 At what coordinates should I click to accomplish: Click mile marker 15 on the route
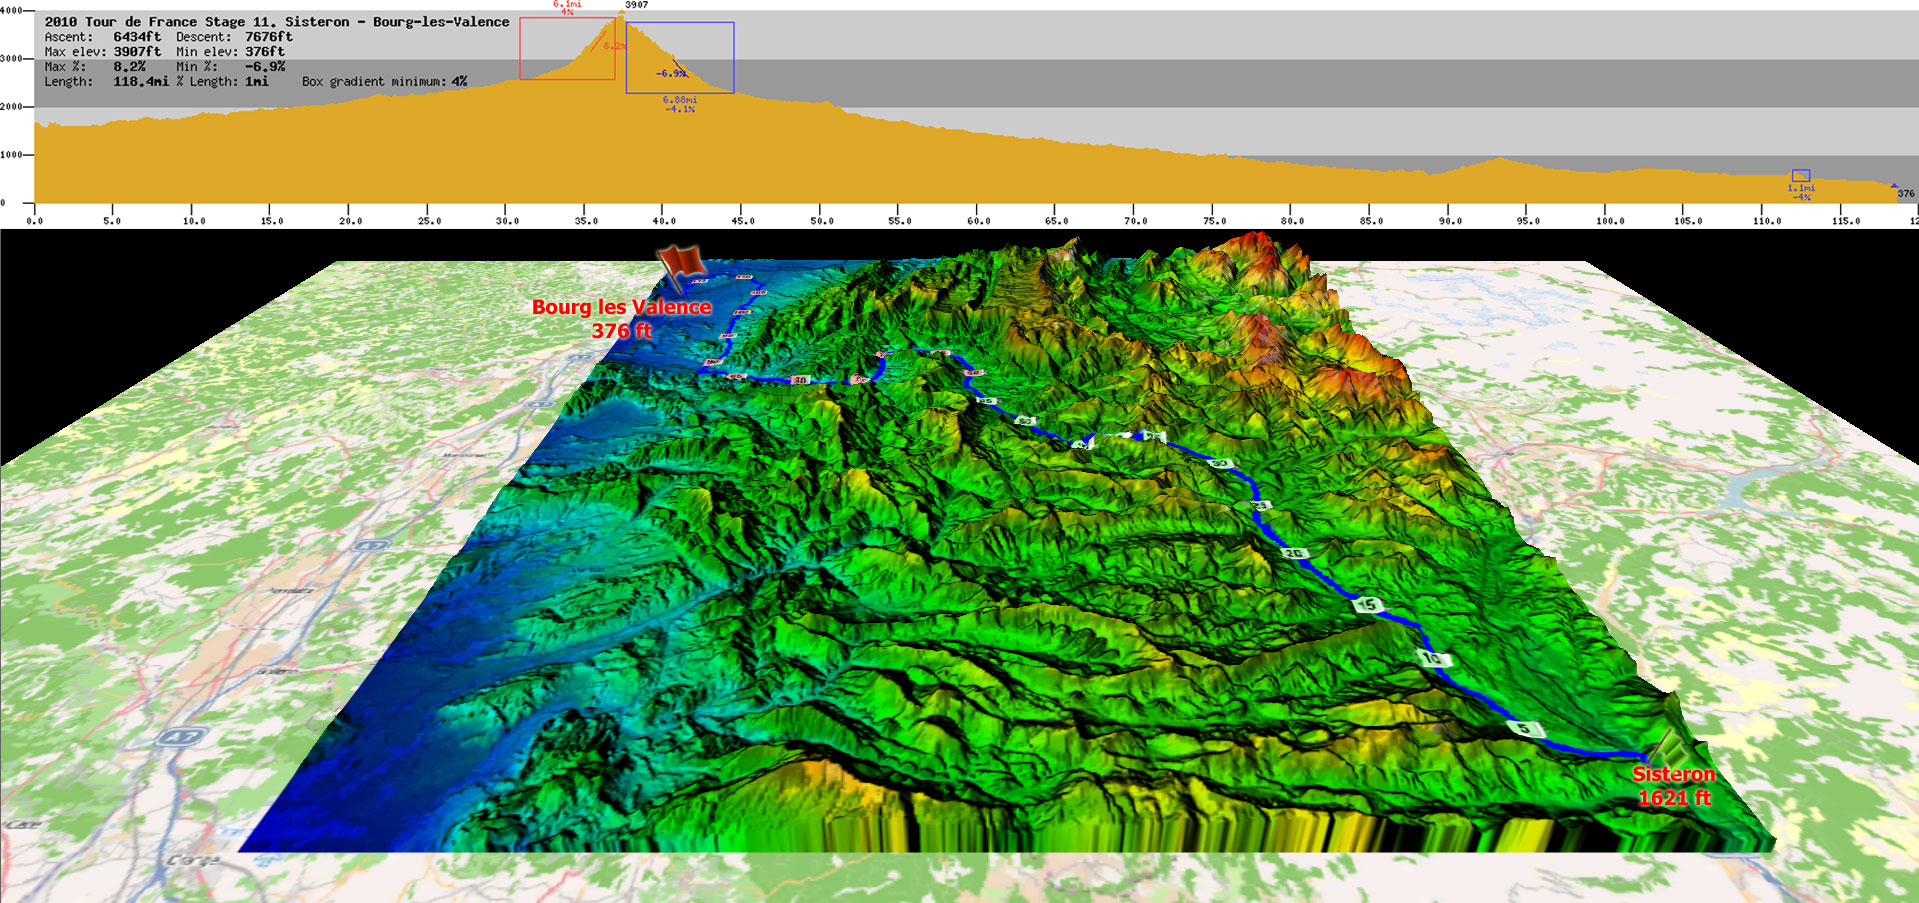coord(1368,604)
